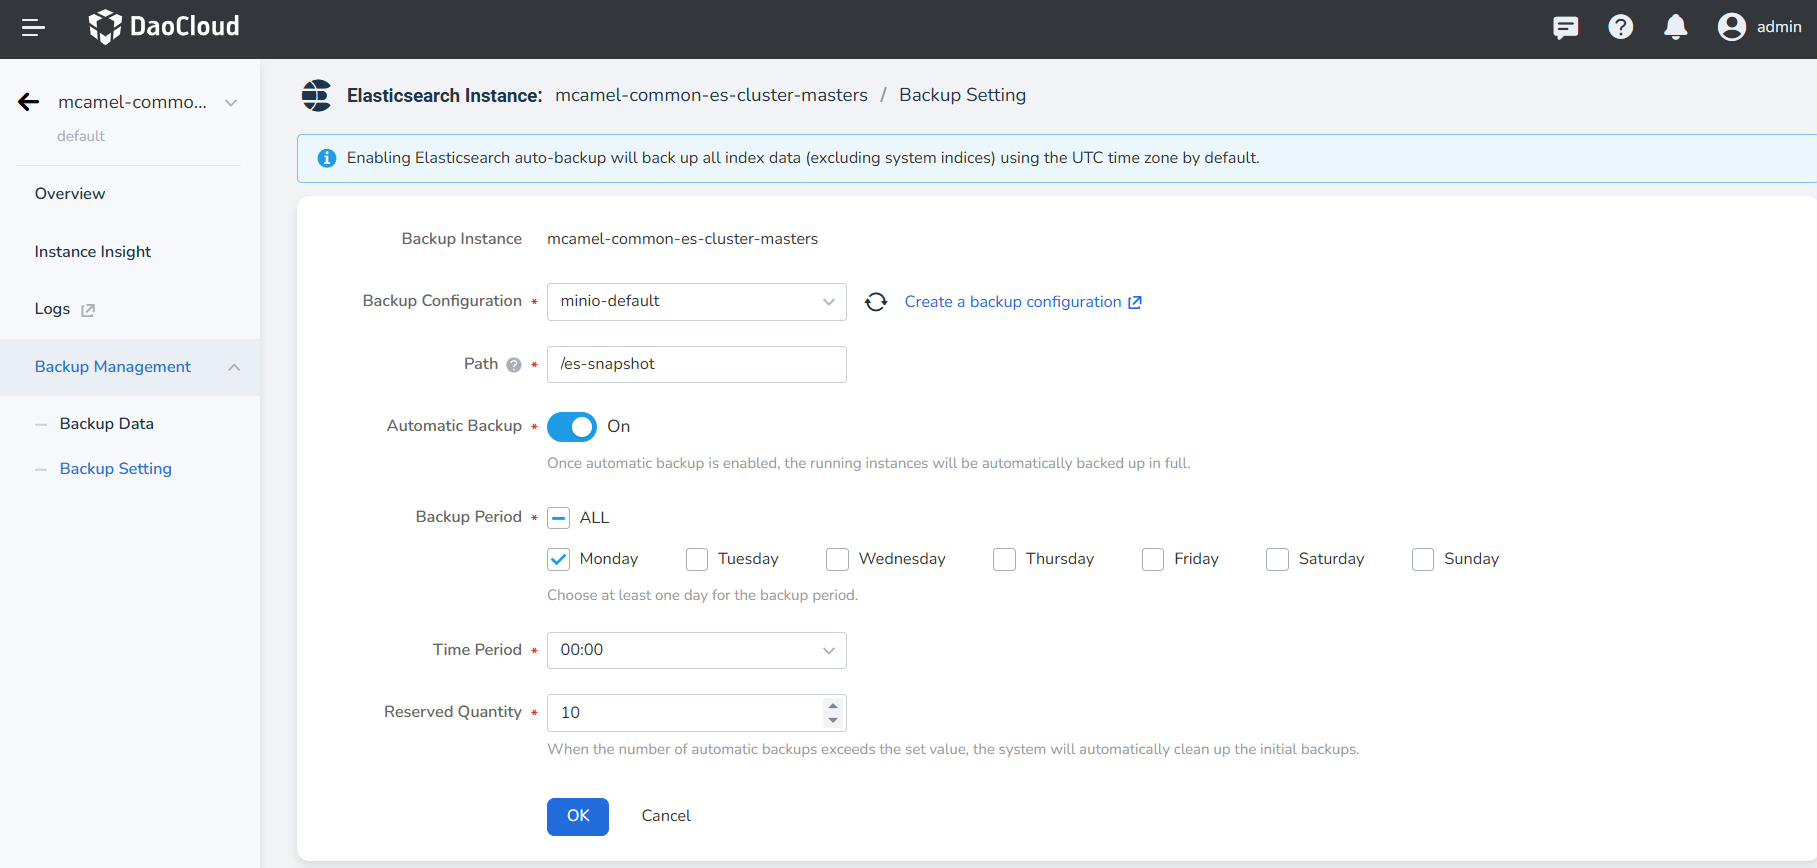Go back using the left arrow icon

click(x=29, y=102)
